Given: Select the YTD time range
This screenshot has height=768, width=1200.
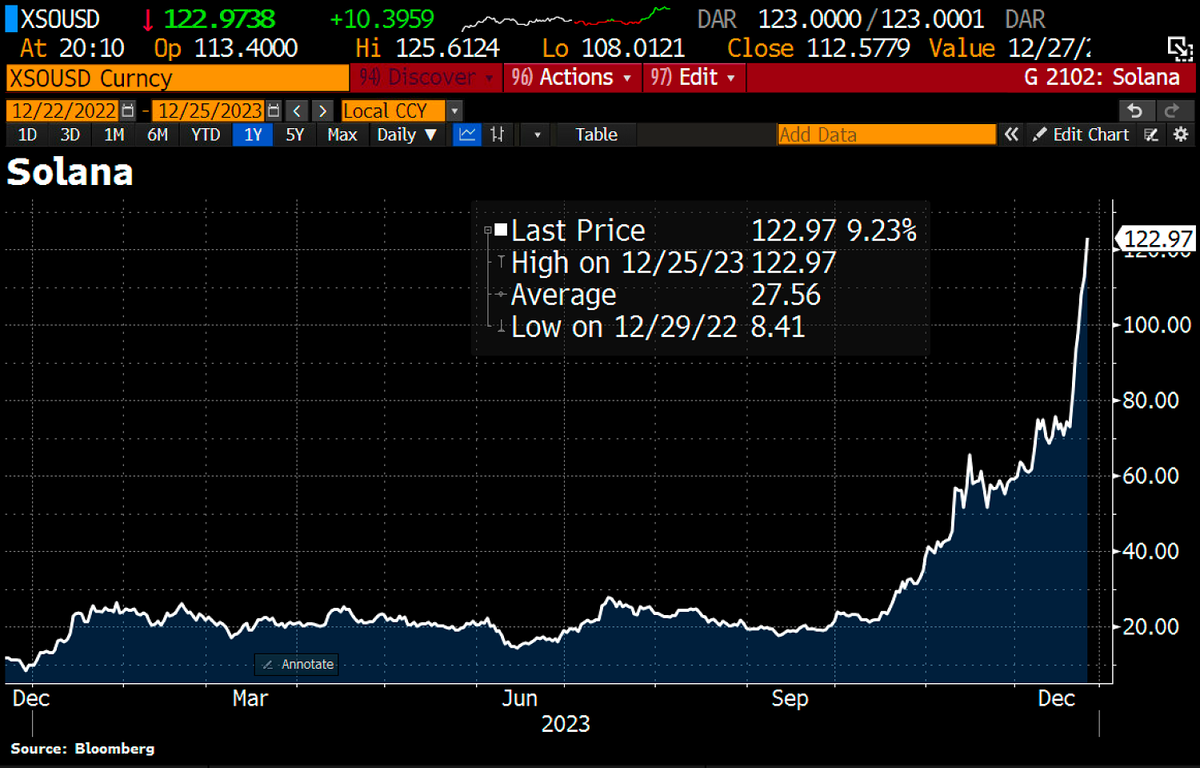Looking at the screenshot, I should tap(205, 135).
